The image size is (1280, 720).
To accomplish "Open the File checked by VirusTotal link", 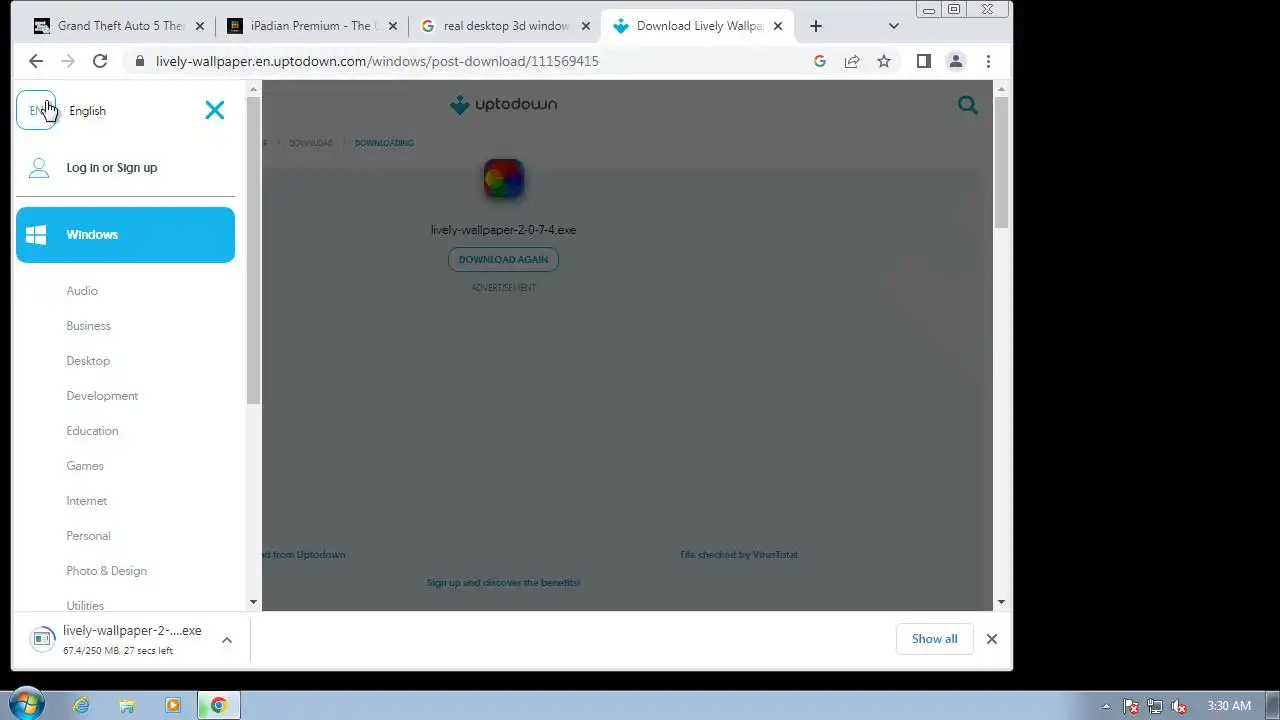I will pos(739,555).
